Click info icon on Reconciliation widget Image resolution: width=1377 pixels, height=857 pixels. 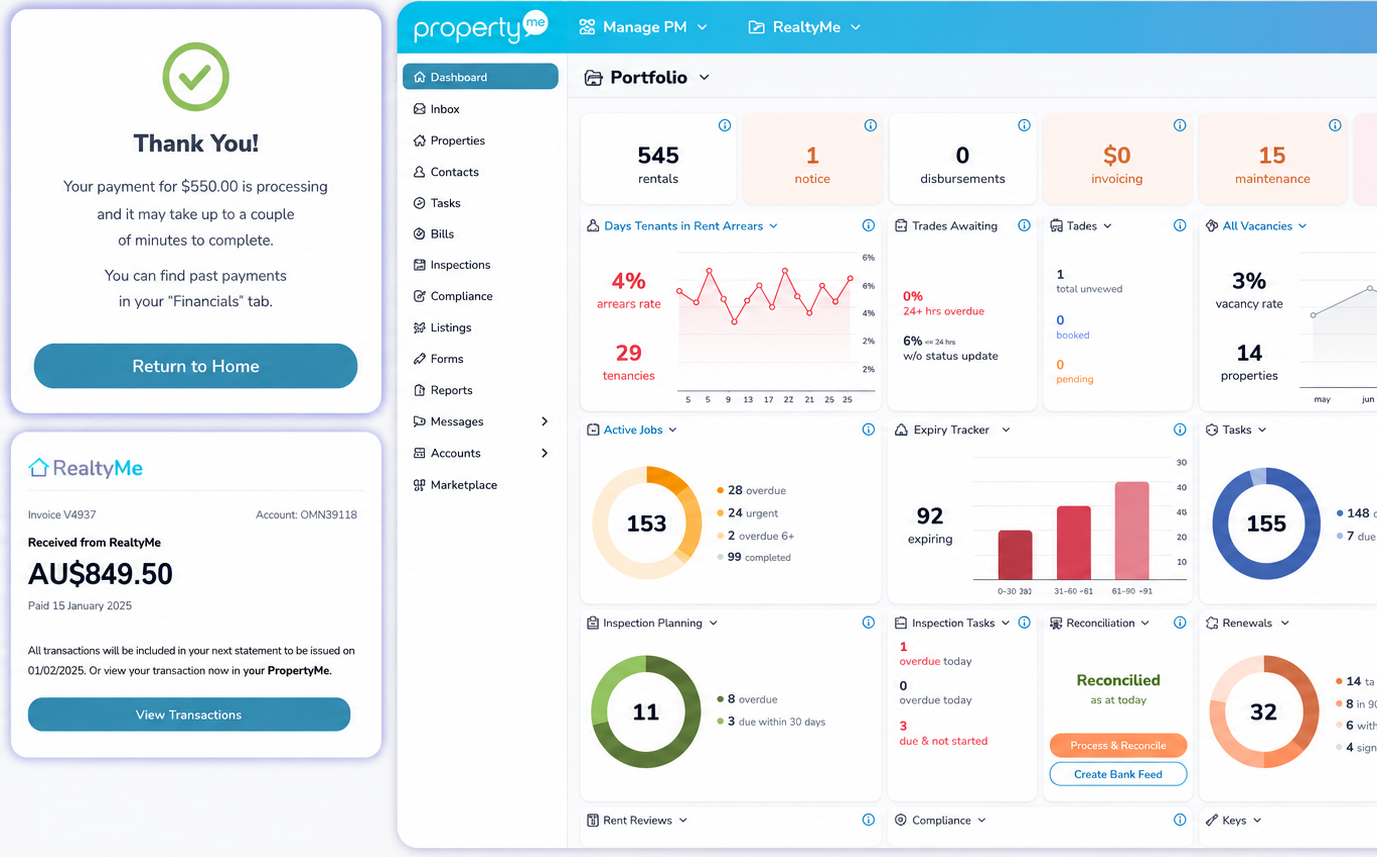point(1180,623)
